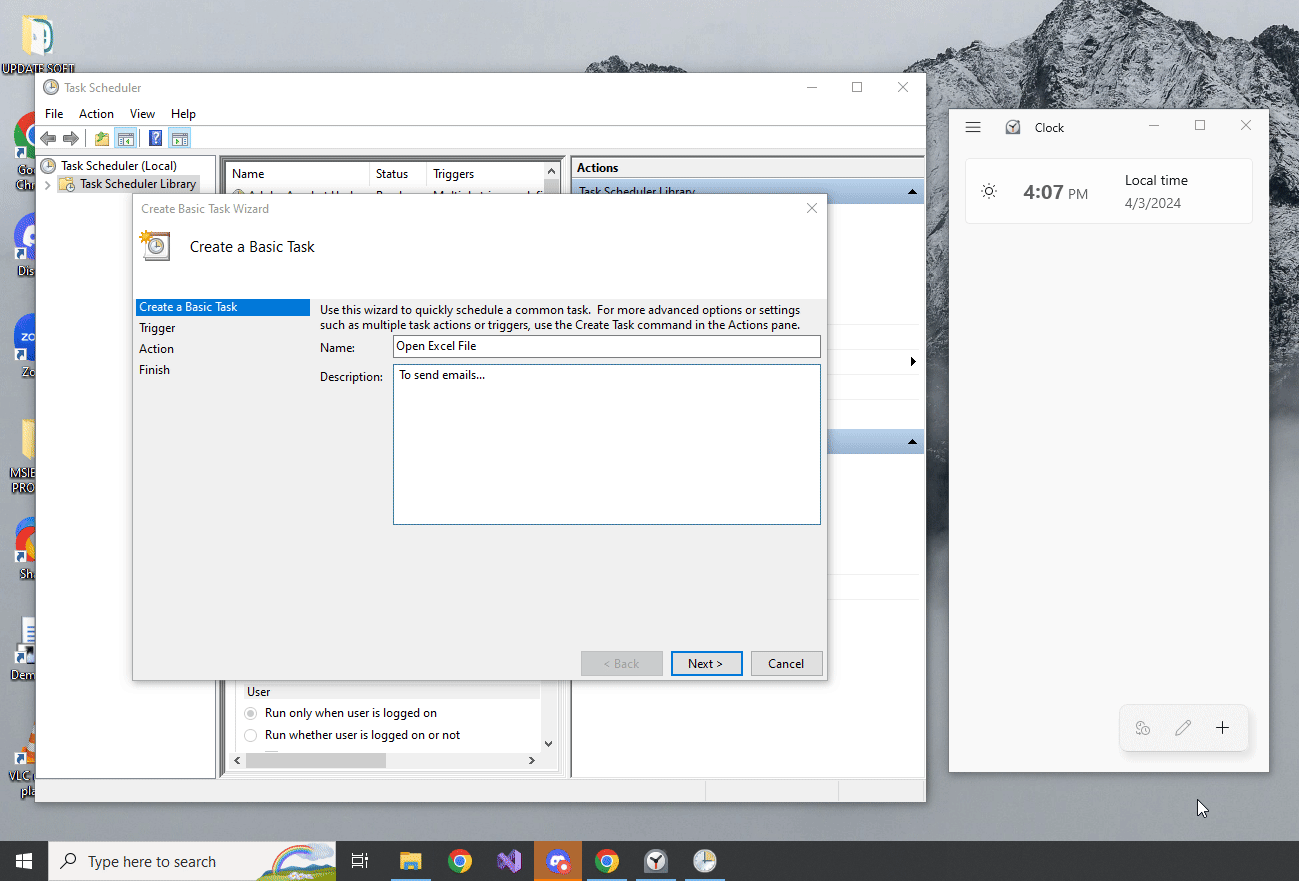Maximize the Task Scheduler window

857,88
